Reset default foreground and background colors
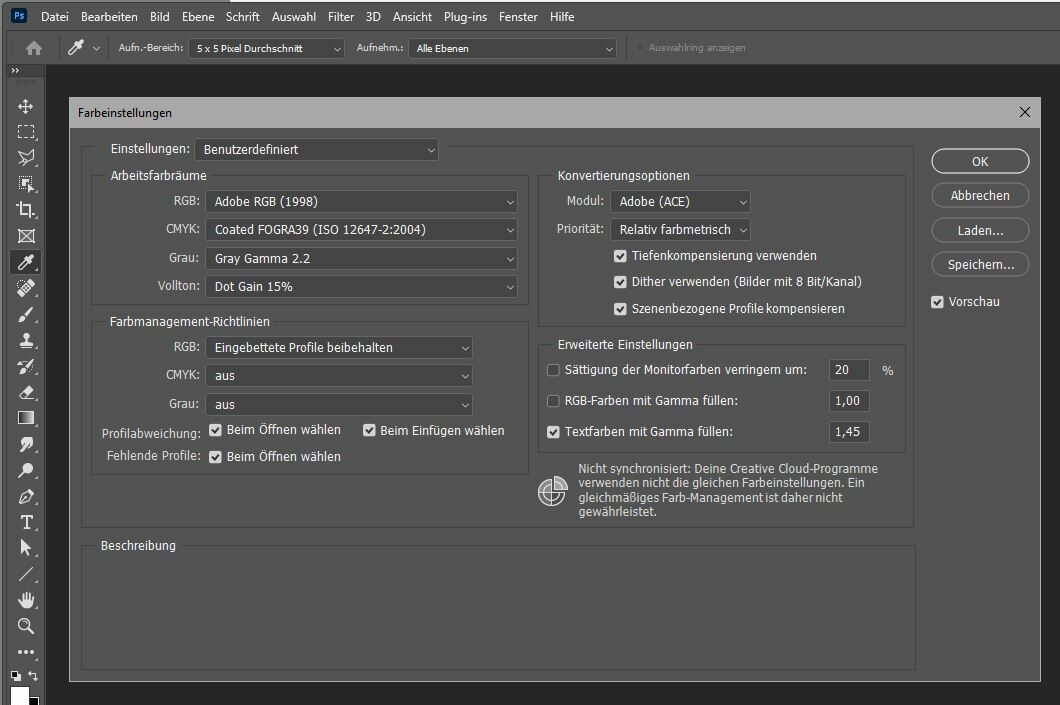The width and height of the screenshot is (1060, 705). pos(16,675)
